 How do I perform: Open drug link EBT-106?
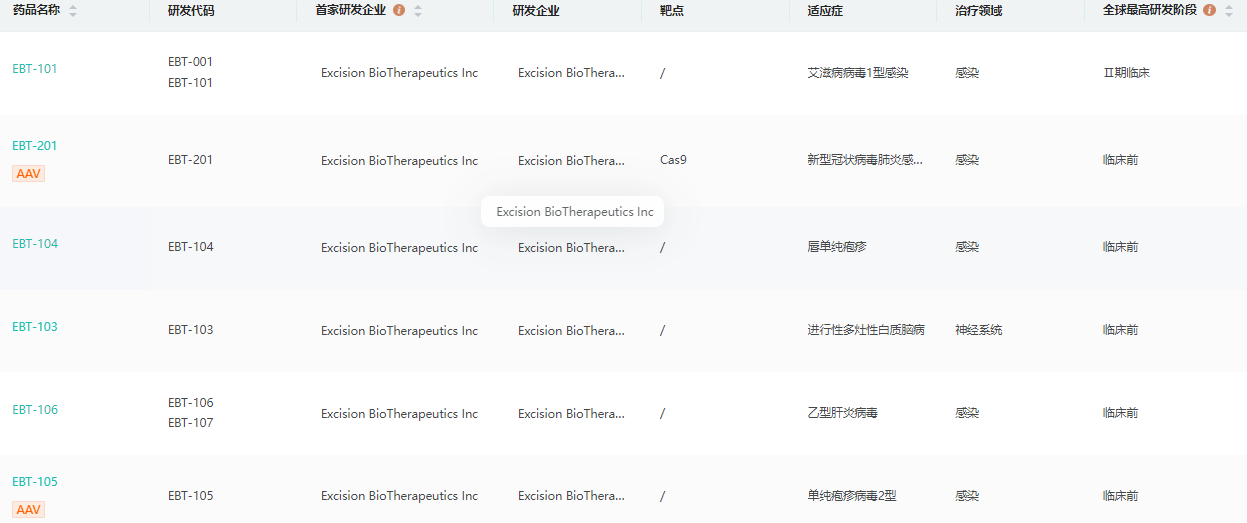click(35, 410)
